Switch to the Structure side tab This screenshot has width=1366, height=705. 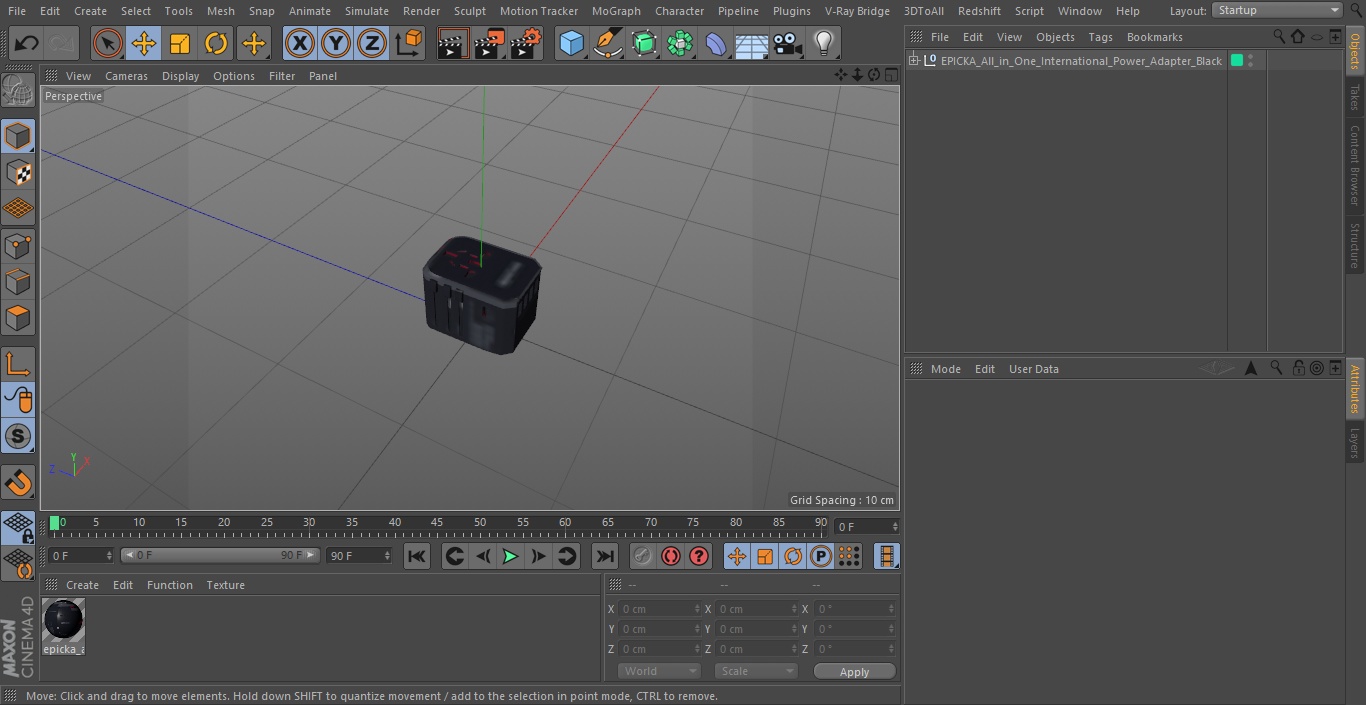click(1355, 245)
